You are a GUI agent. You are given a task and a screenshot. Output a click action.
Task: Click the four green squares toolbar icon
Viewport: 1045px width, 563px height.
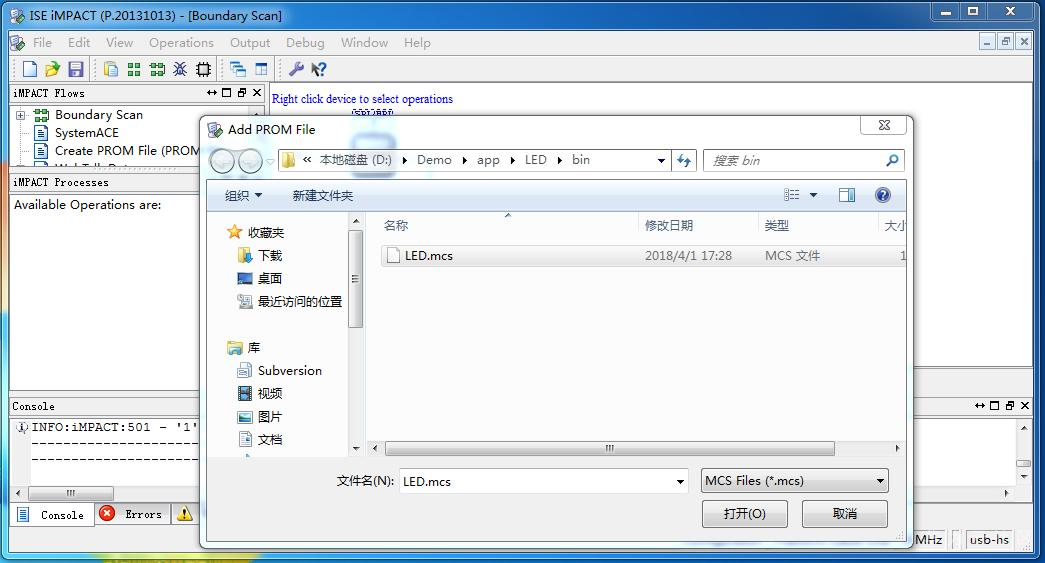(134, 69)
